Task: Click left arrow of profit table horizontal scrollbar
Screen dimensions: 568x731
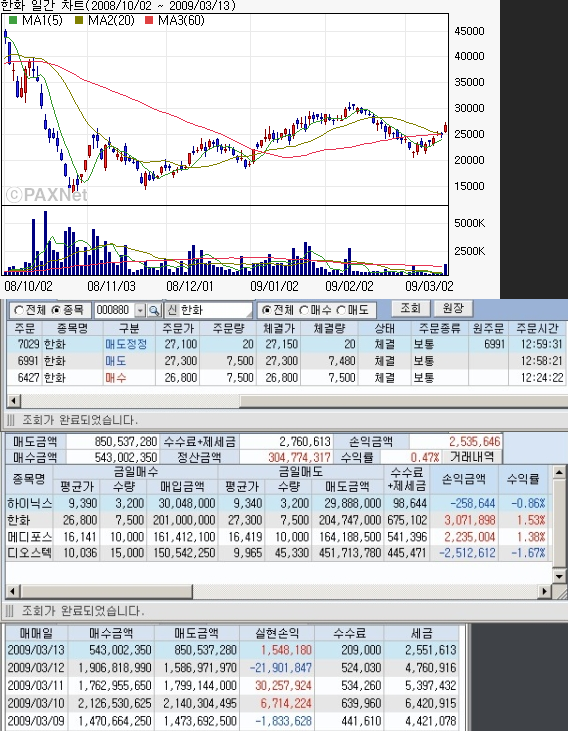Action: (12, 592)
